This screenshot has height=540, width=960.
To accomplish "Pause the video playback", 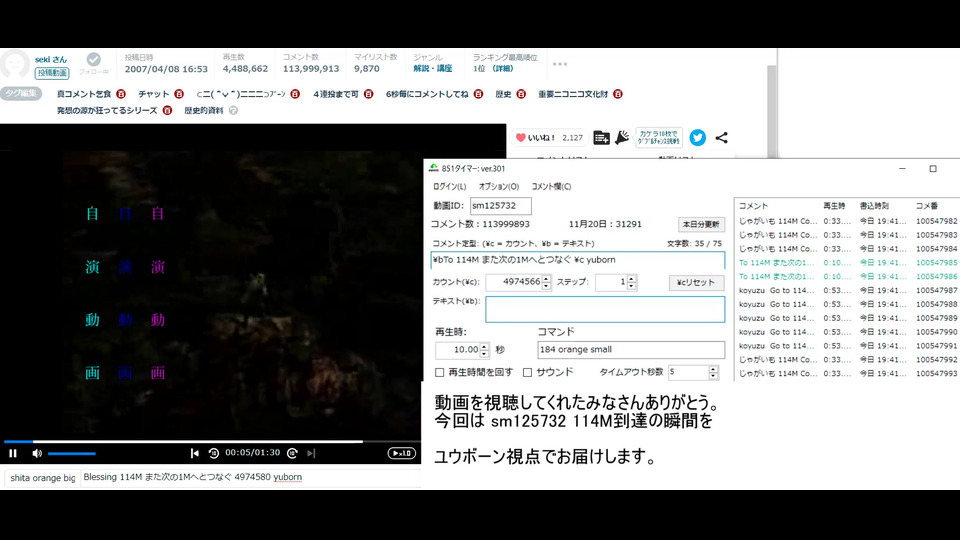I will pos(13,454).
